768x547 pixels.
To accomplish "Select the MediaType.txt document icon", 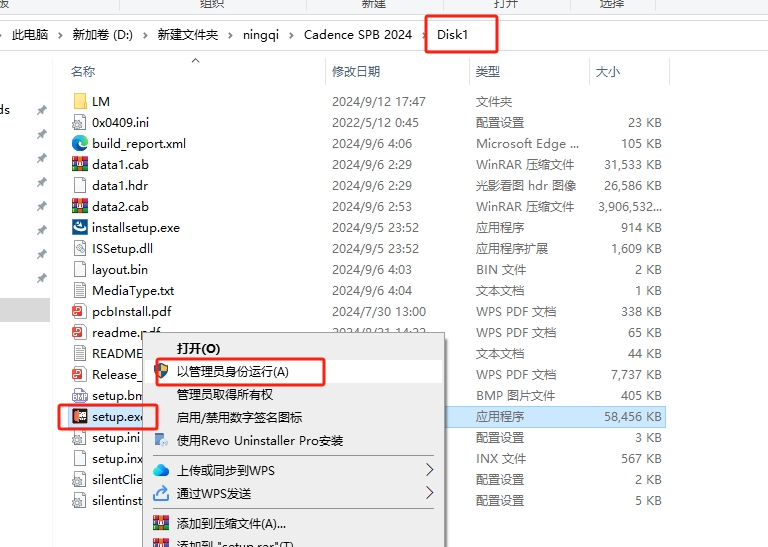I will click(80, 290).
